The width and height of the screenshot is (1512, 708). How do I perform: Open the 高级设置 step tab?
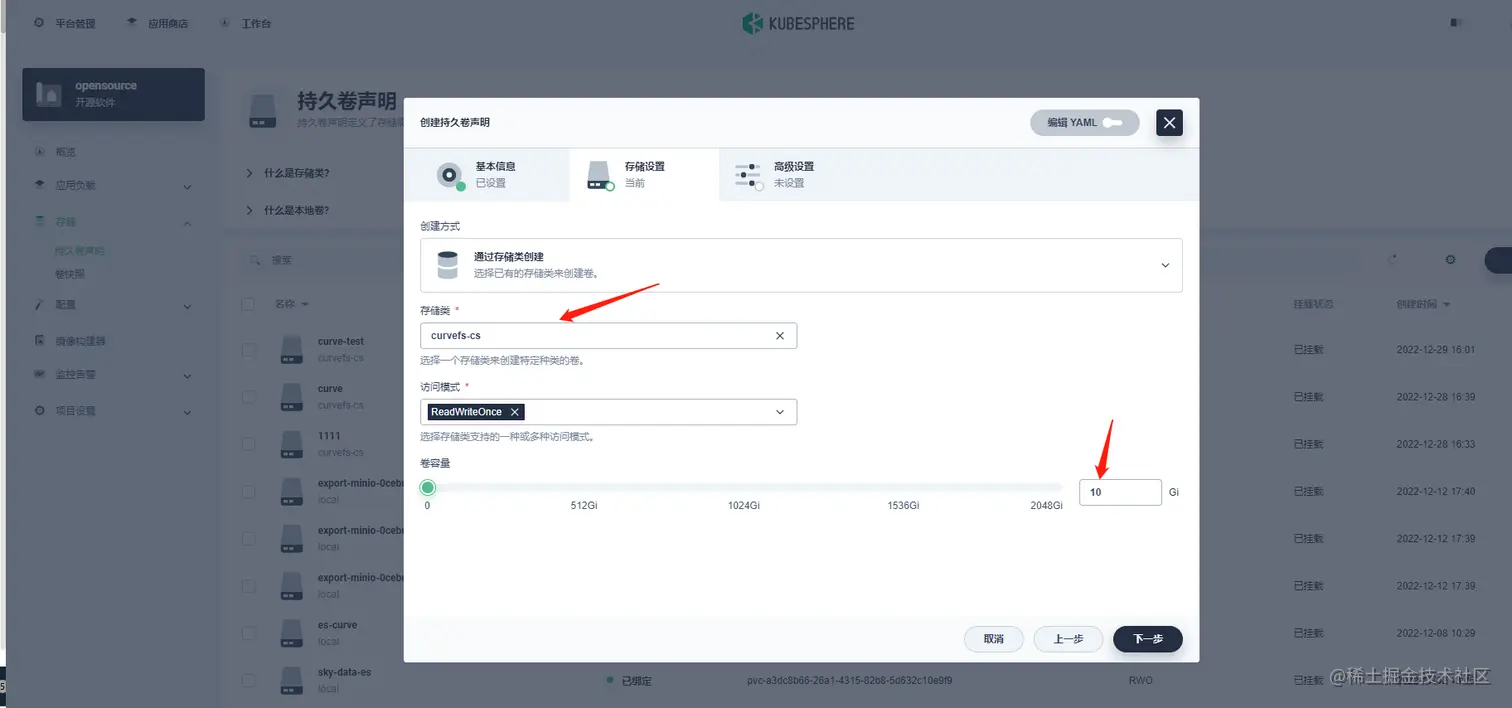tap(793, 175)
